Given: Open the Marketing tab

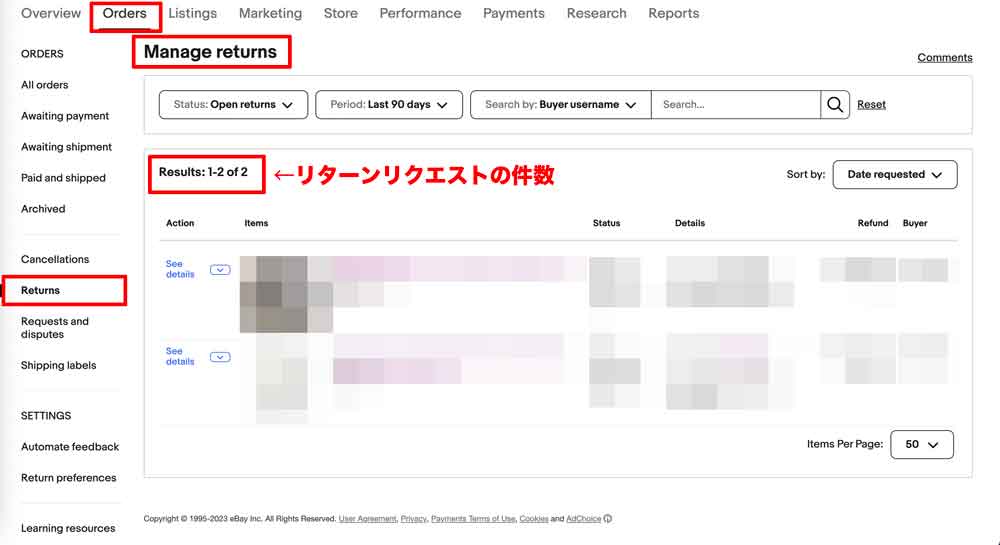Looking at the screenshot, I should pyautogui.click(x=270, y=13).
